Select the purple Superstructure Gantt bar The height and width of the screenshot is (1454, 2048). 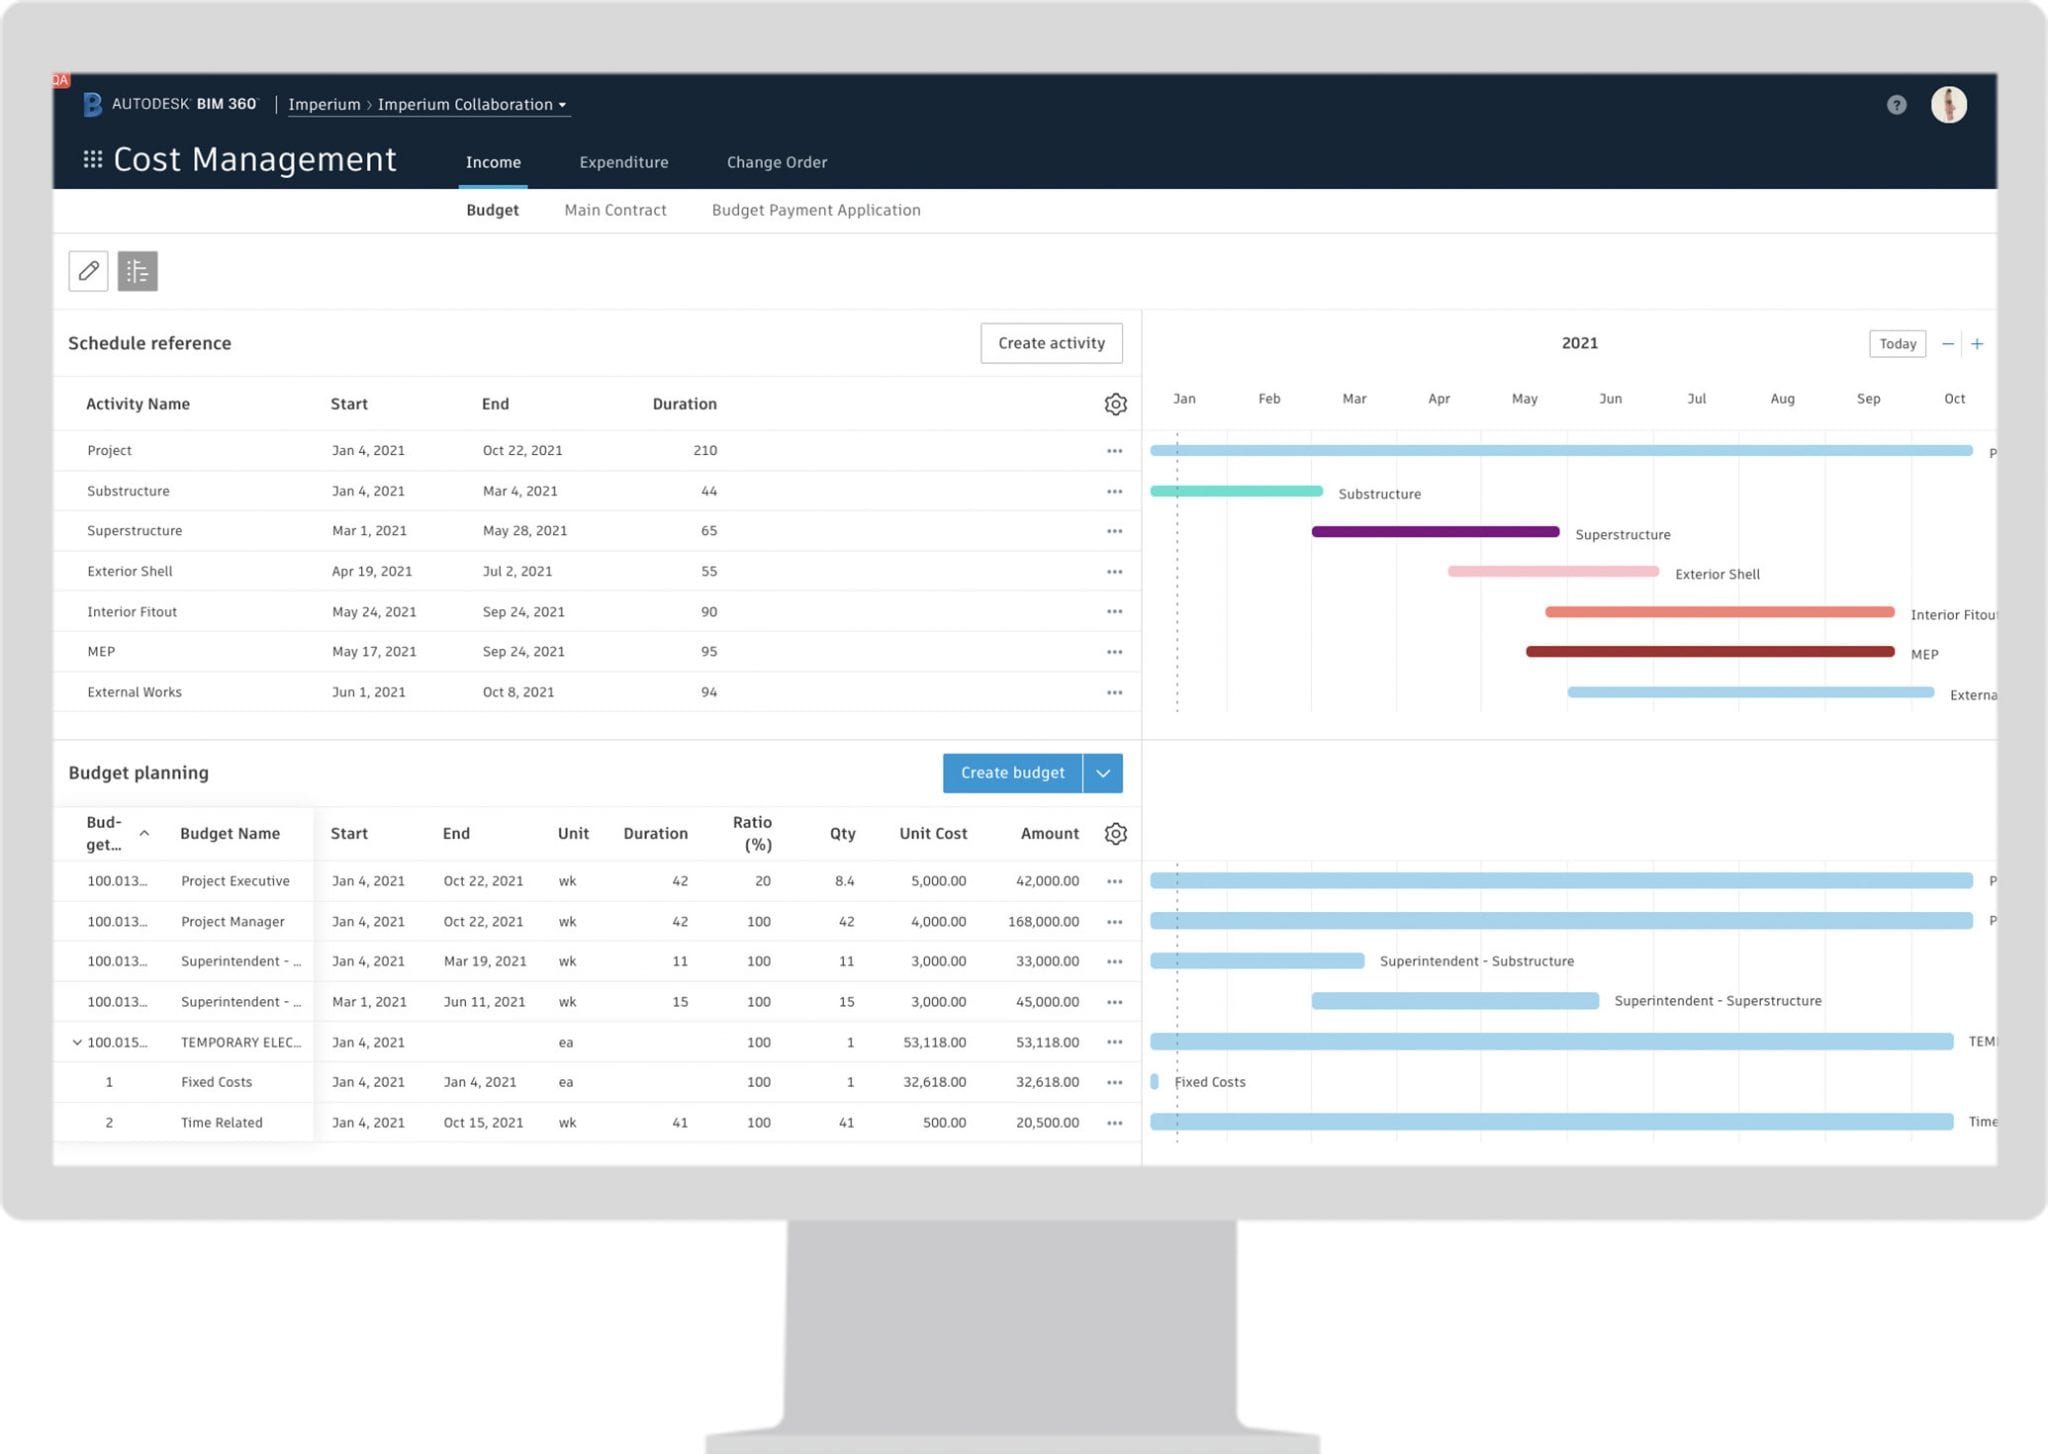[x=1434, y=532]
